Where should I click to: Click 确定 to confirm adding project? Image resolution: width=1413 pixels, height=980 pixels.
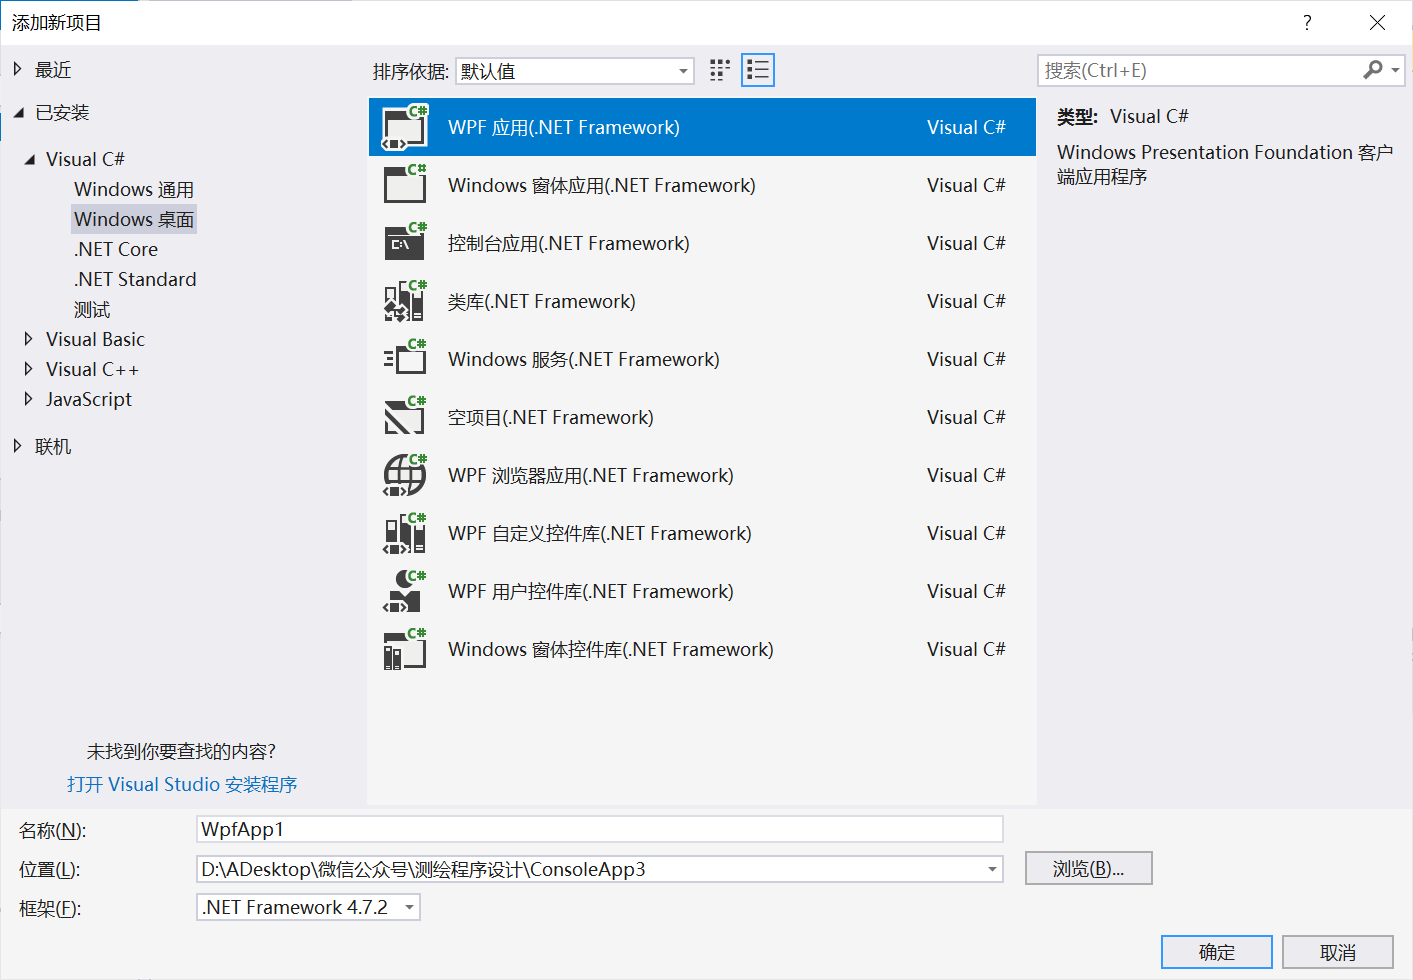coord(1217,952)
